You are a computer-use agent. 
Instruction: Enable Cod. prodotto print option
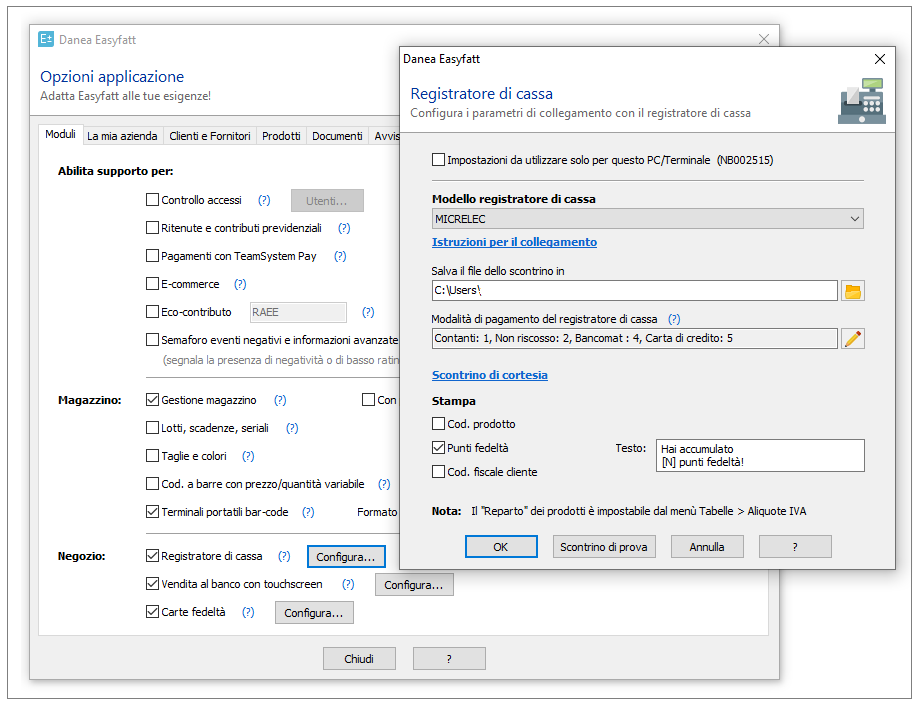[438, 424]
